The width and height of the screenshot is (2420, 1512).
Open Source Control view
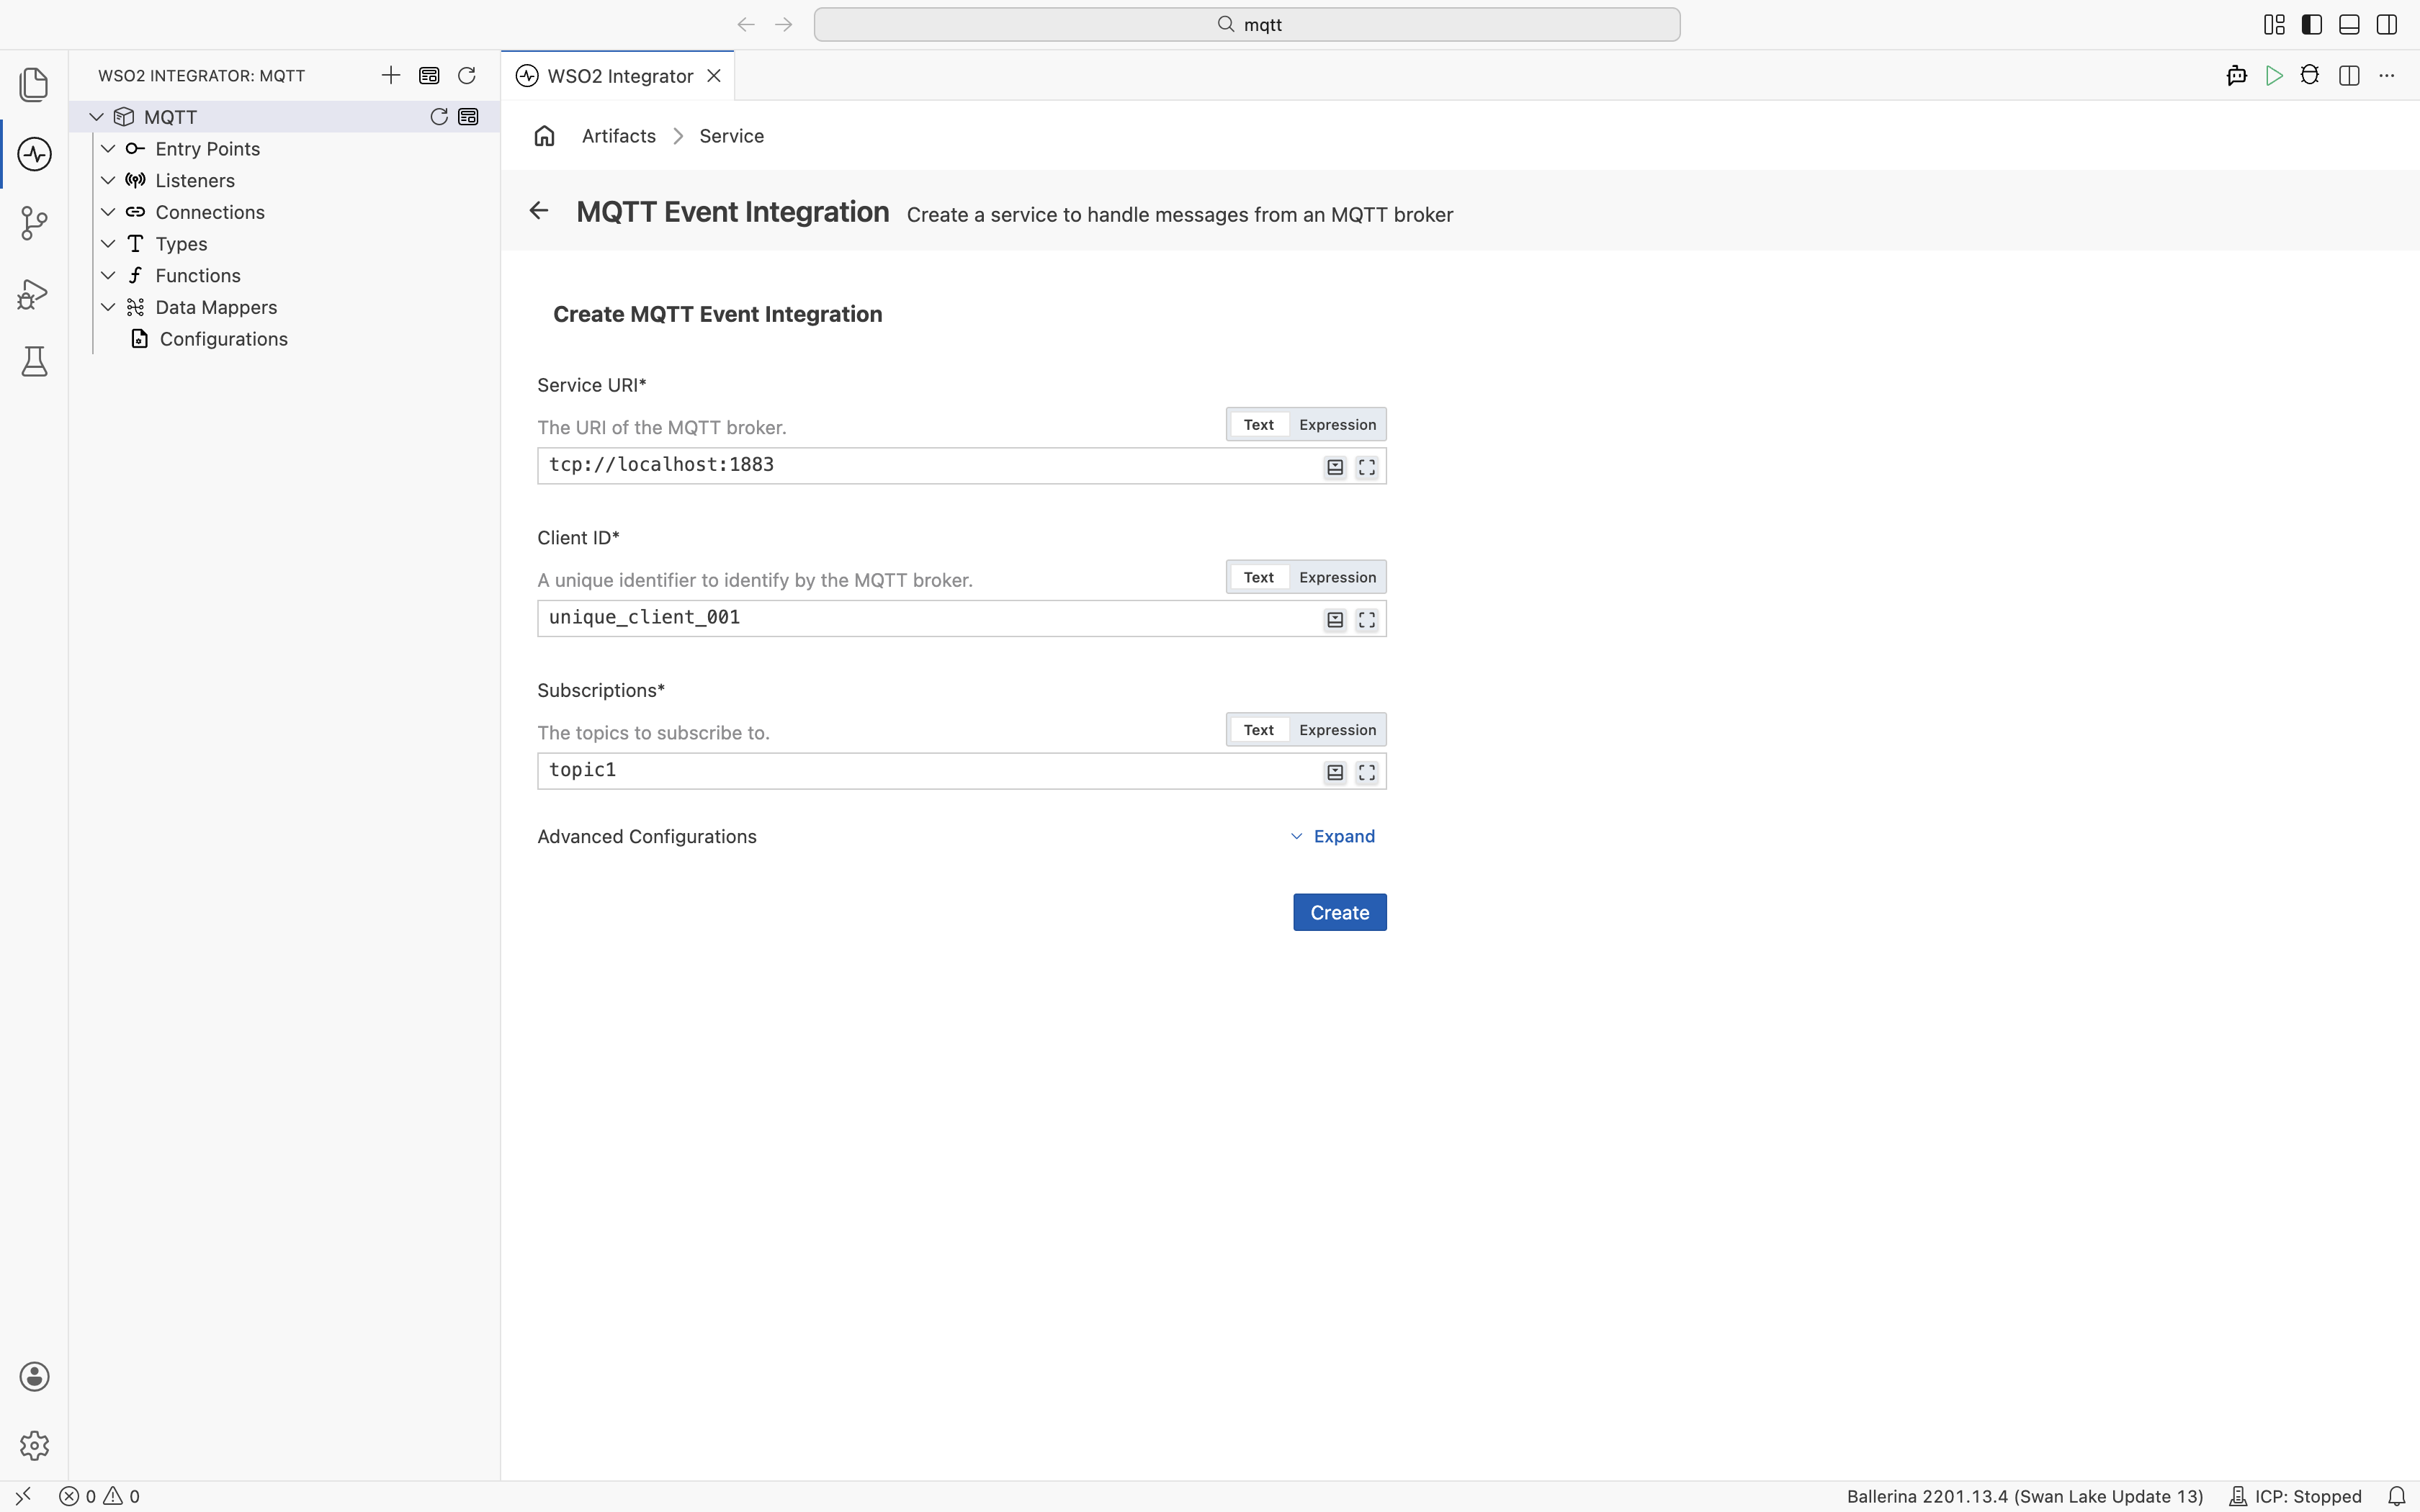point(34,223)
